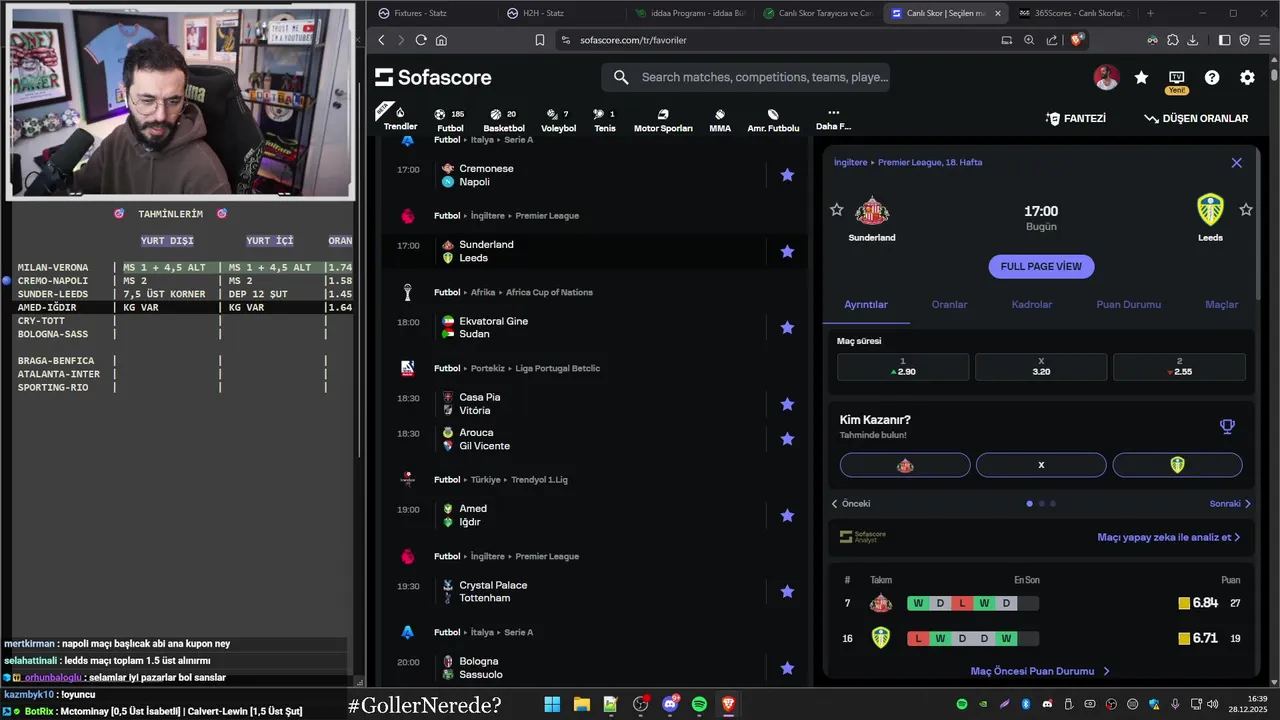Unfavorite the Amed - Iğdır star
The image size is (1280, 720).
coord(787,515)
